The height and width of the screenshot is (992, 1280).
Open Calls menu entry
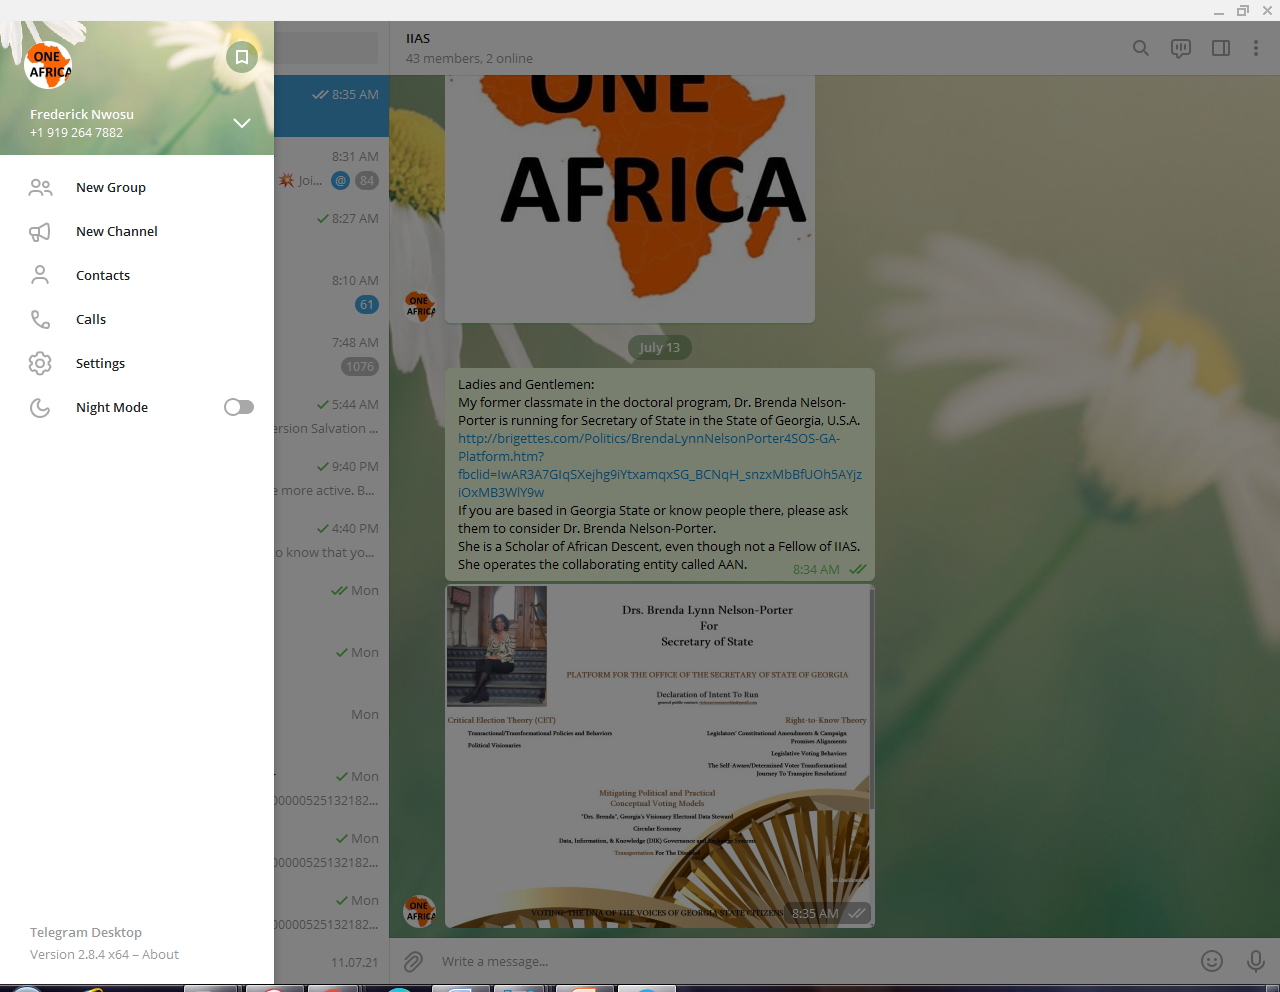[x=137, y=319]
